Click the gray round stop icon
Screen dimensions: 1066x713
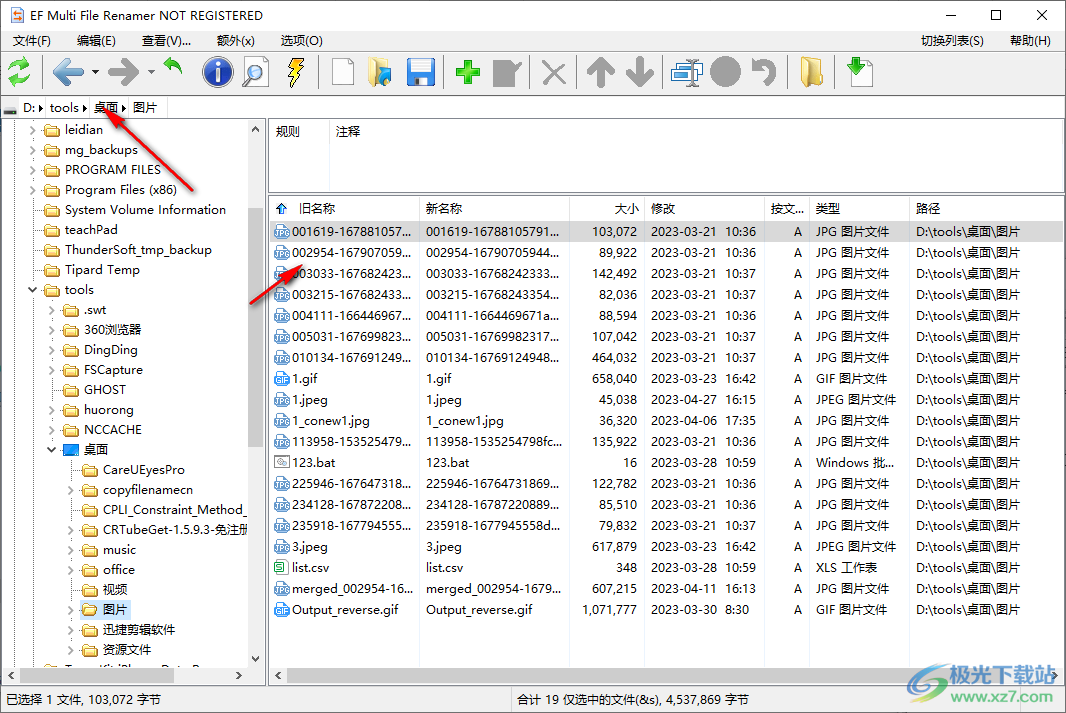(725, 72)
